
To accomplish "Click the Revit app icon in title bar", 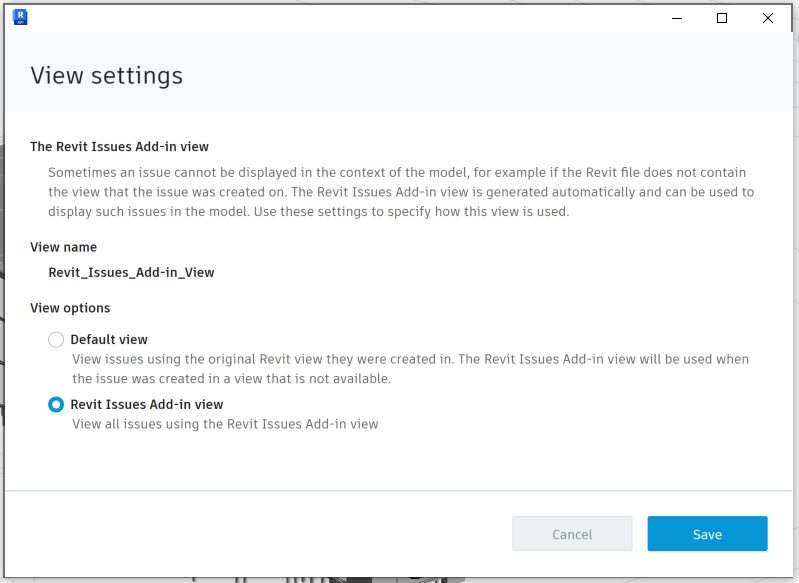I will pos(20,17).
